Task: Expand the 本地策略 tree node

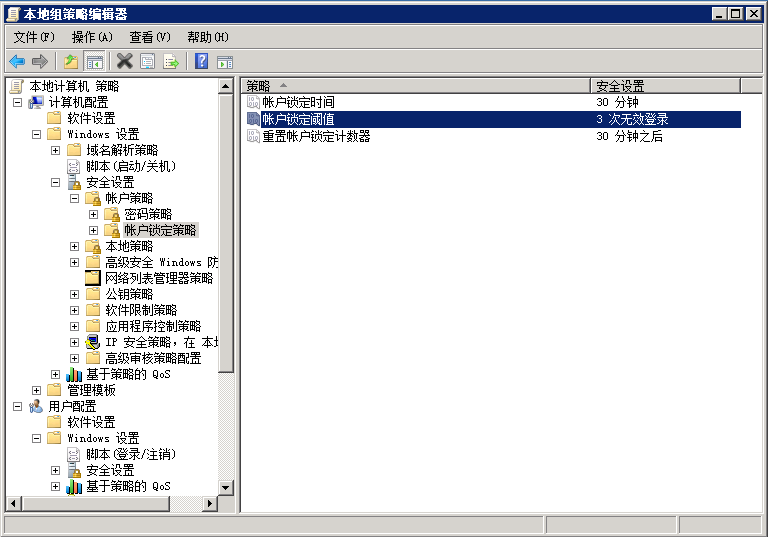Action: click(x=75, y=246)
